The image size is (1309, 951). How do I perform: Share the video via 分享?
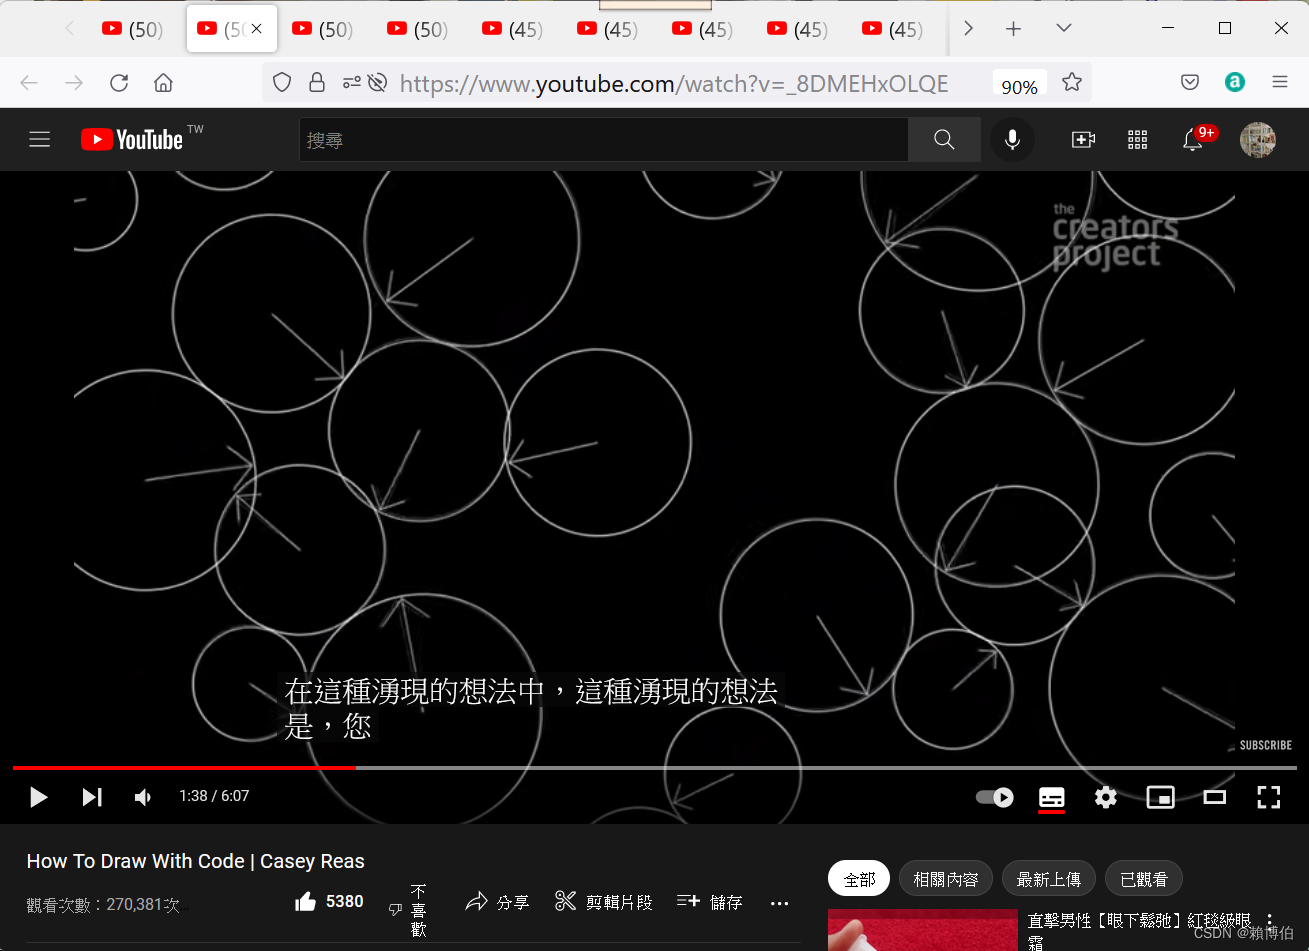coord(497,902)
